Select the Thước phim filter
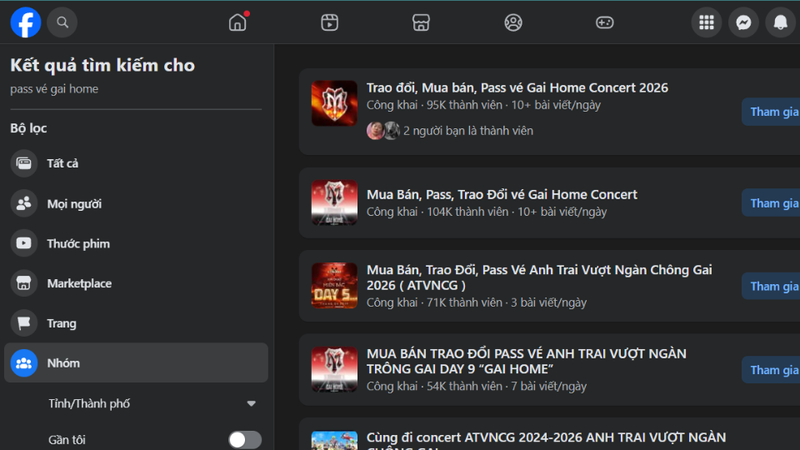This screenshot has height=450, width=800. click(136, 243)
